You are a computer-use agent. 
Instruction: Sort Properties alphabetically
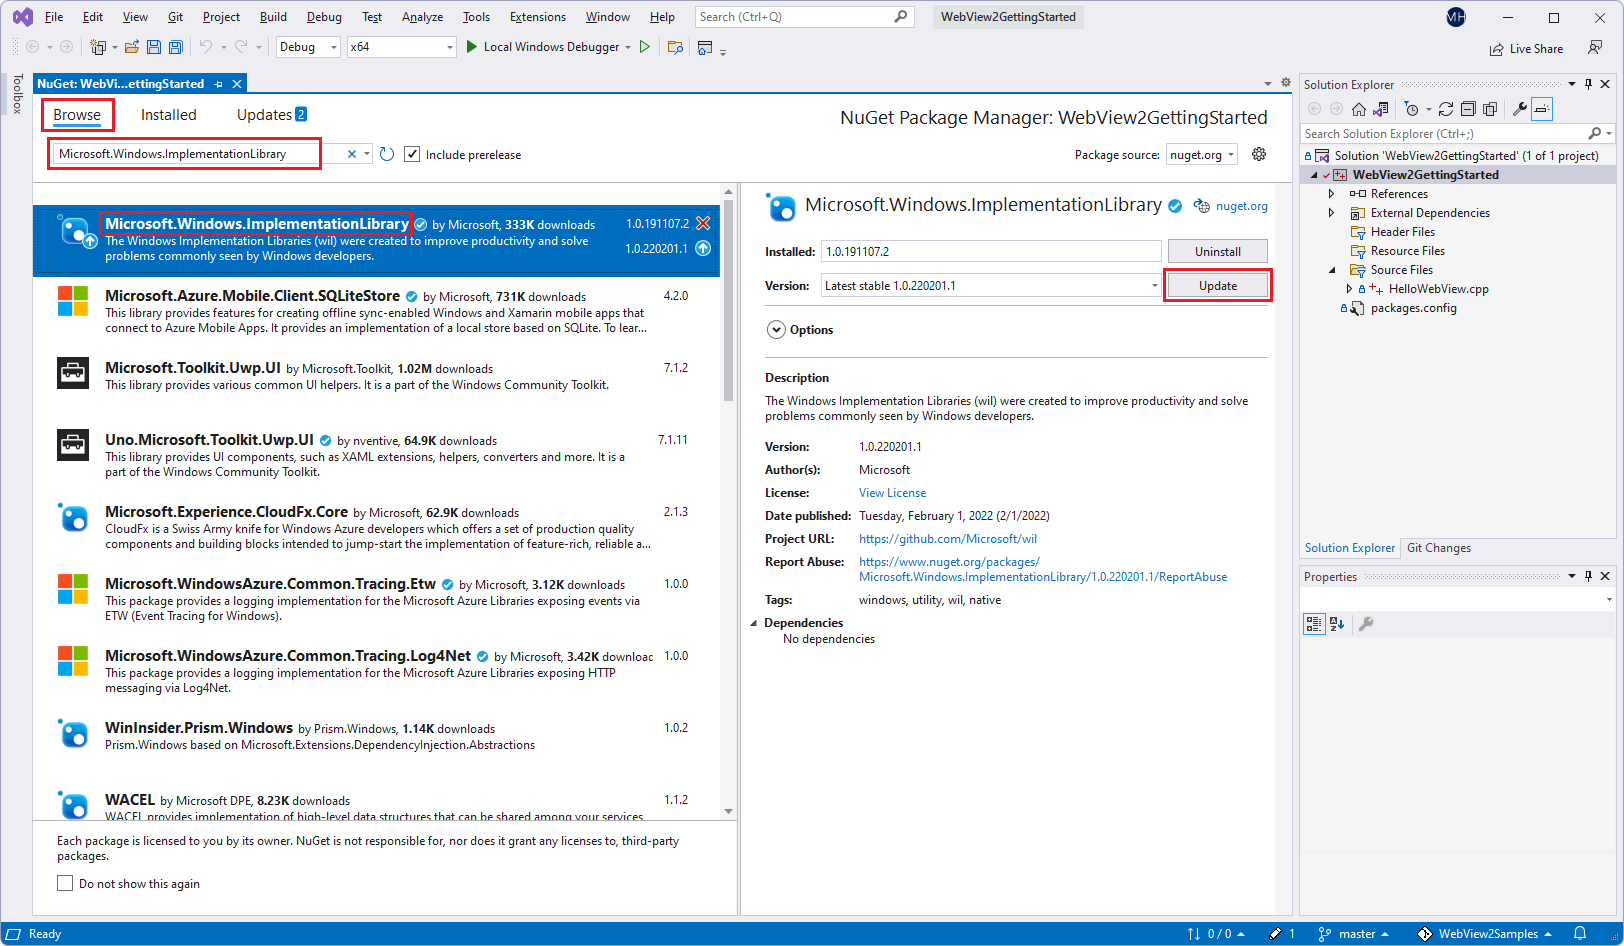1338,624
